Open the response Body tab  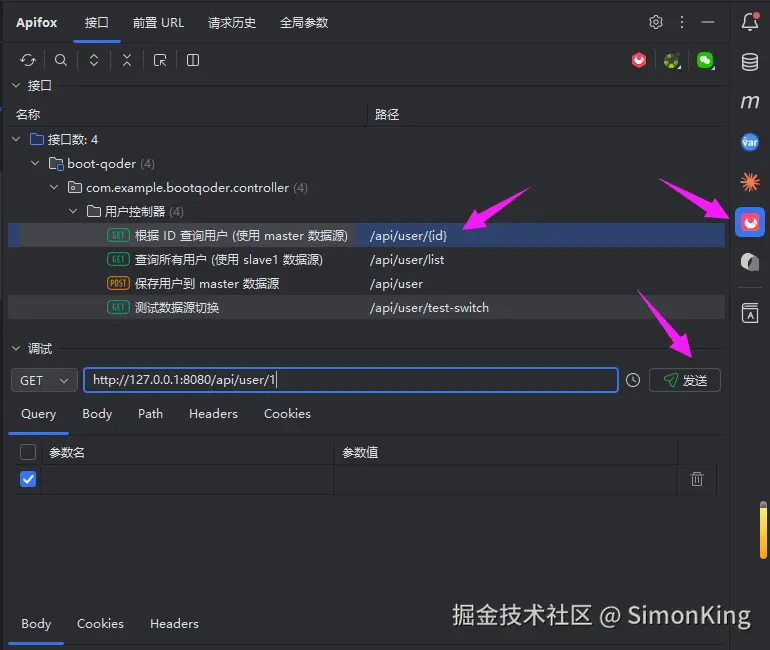[36, 623]
